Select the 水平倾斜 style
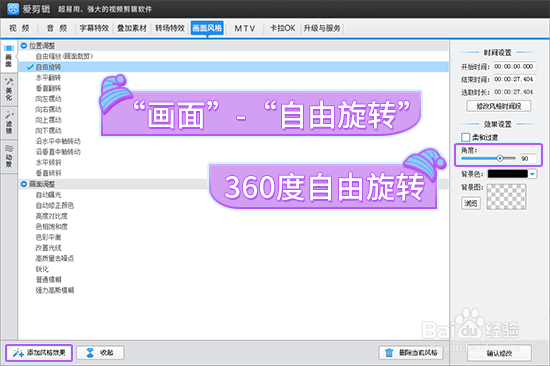The width and height of the screenshot is (550, 366). [x=48, y=162]
